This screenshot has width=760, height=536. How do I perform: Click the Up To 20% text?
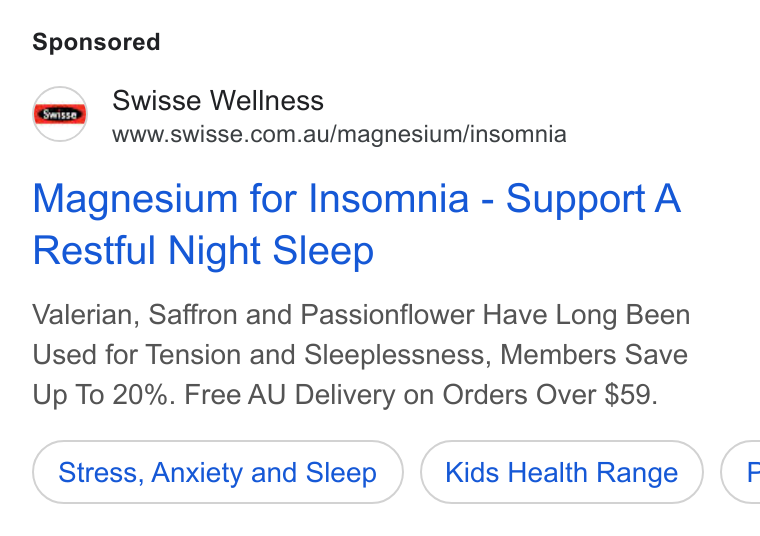[x=104, y=394]
